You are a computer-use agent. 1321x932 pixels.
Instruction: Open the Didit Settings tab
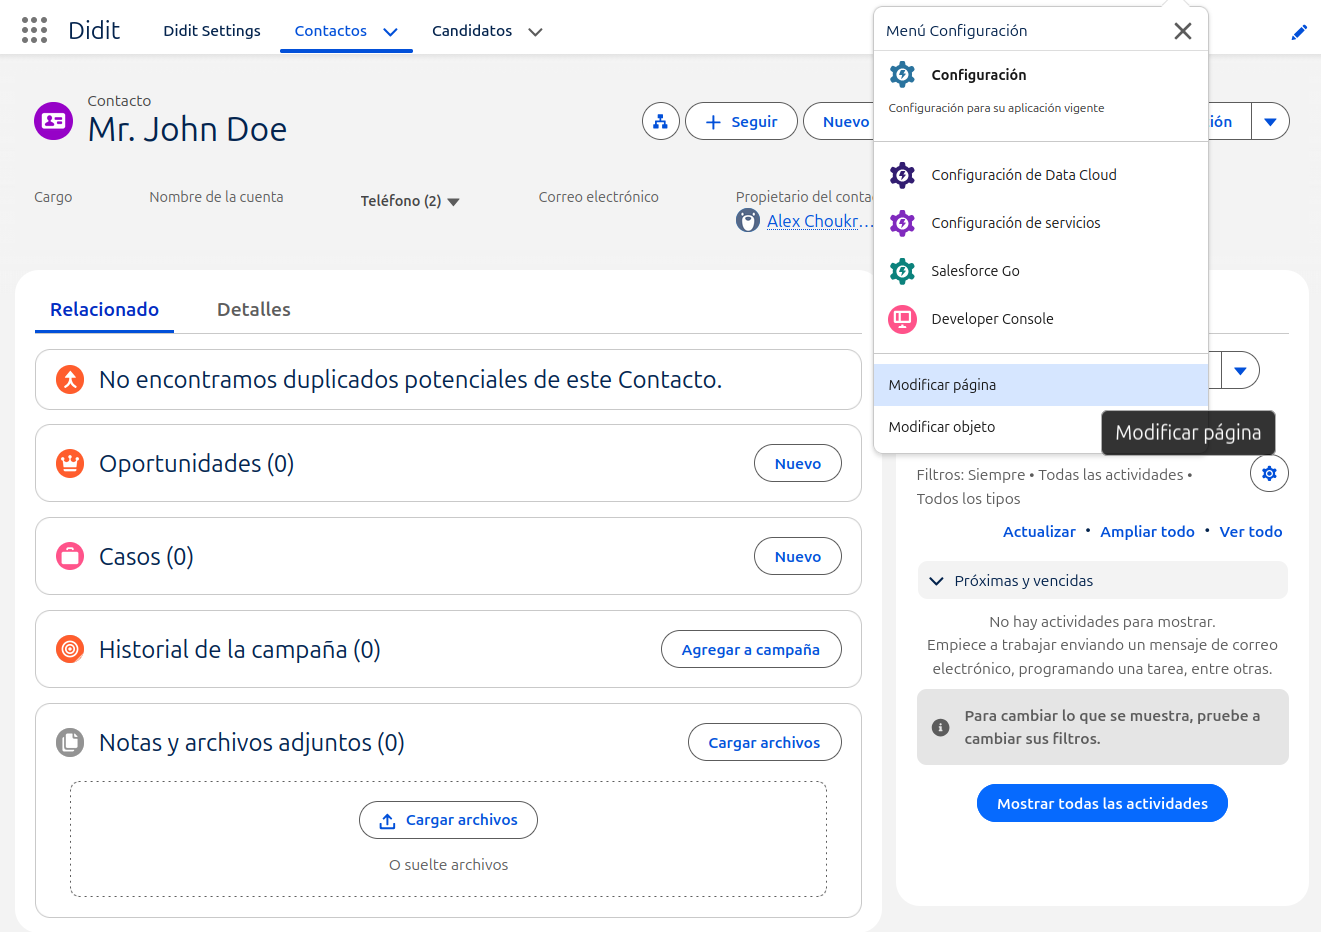tap(212, 31)
